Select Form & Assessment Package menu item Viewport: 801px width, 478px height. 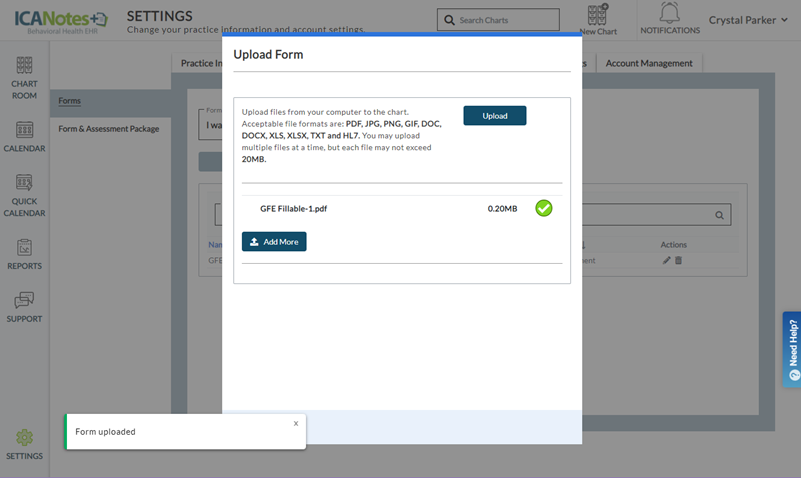(x=109, y=129)
